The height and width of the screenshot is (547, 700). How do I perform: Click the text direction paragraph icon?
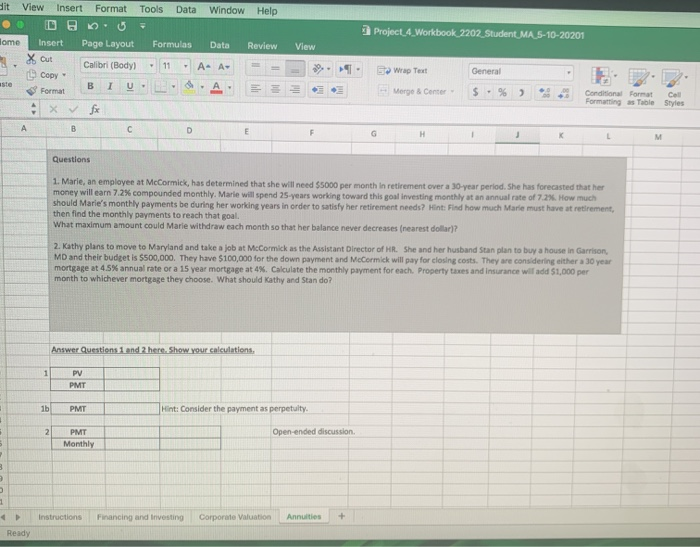pyautogui.click(x=346, y=69)
